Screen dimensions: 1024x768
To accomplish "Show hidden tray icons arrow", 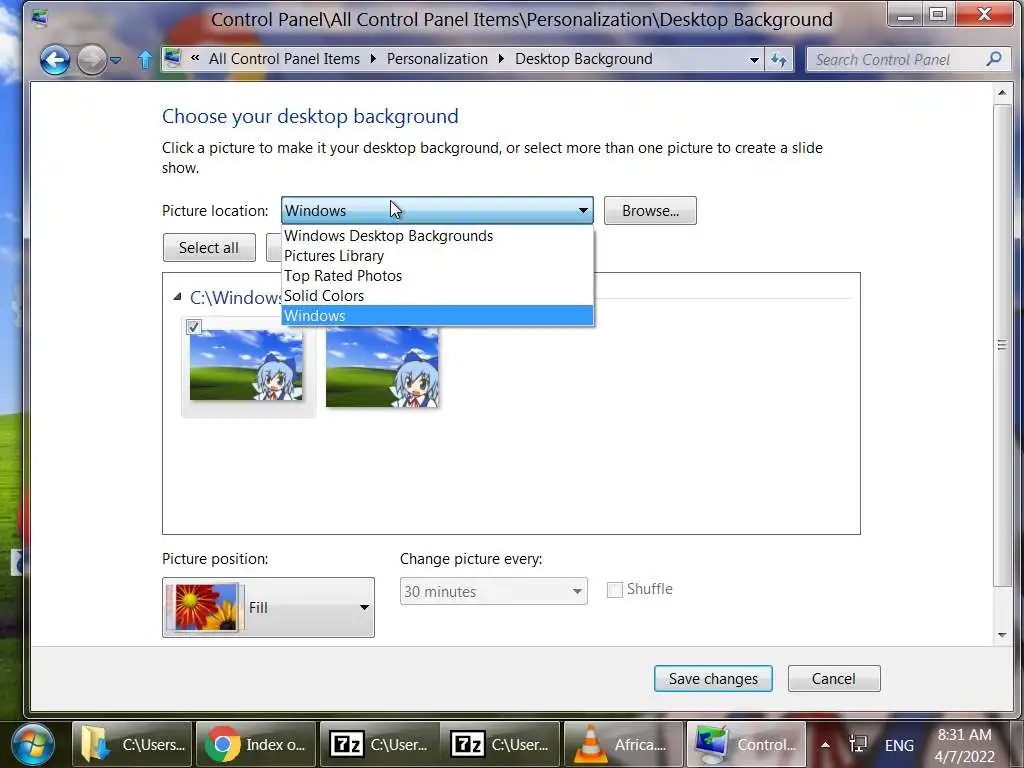I will (825, 744).
